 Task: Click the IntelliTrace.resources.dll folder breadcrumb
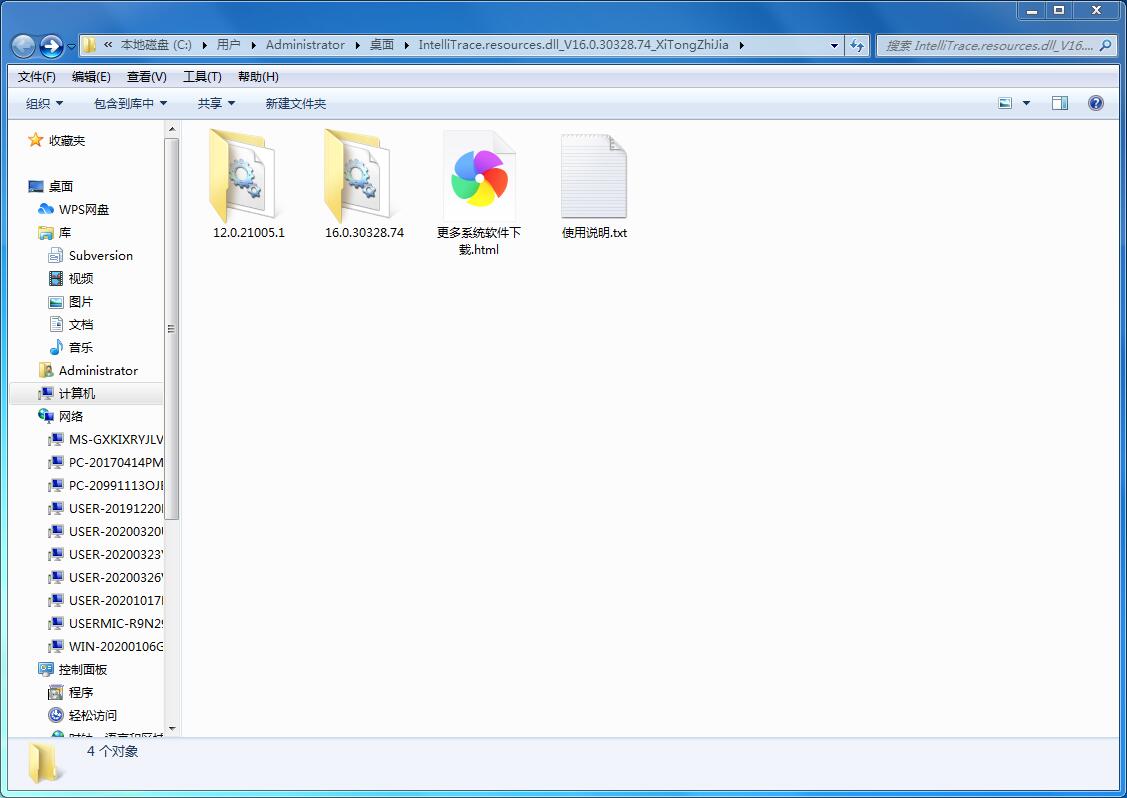574,45
